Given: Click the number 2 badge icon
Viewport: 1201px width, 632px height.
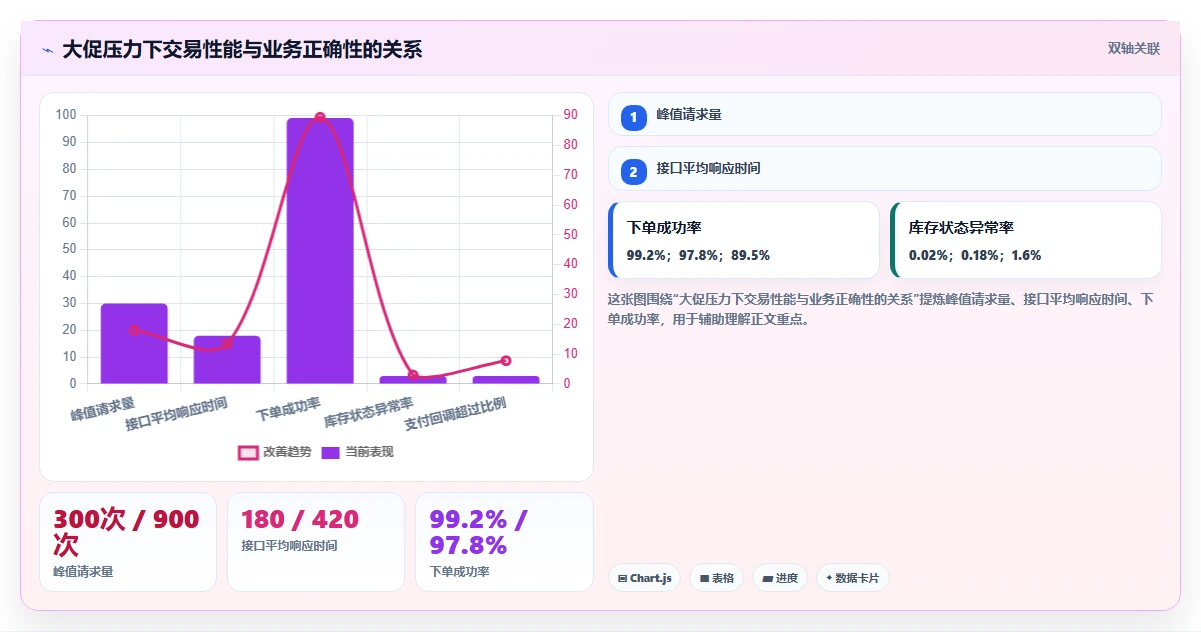Looking at the screenshot, I should [634, 171].
